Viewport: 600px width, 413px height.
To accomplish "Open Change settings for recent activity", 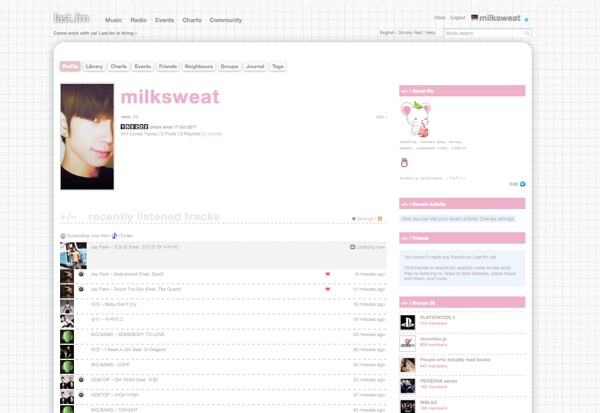I will 497,219.
